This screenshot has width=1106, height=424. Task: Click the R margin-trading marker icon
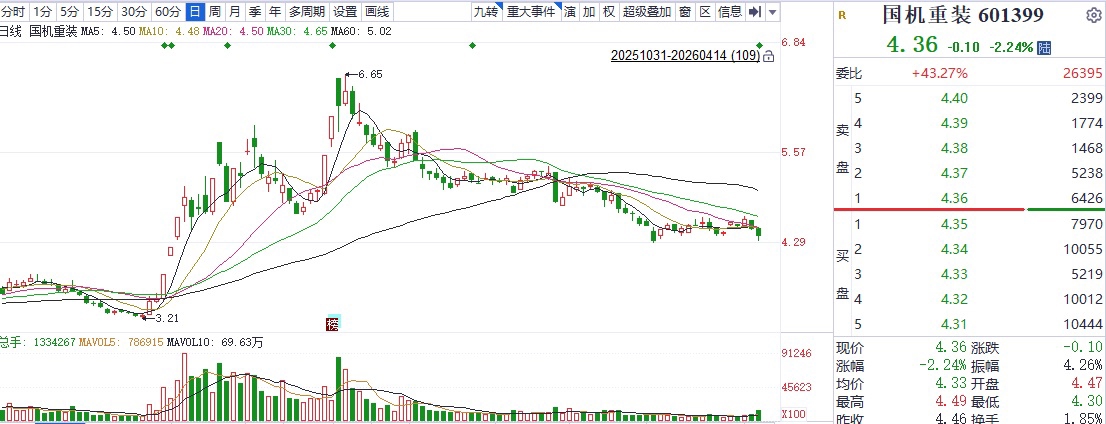842,15
